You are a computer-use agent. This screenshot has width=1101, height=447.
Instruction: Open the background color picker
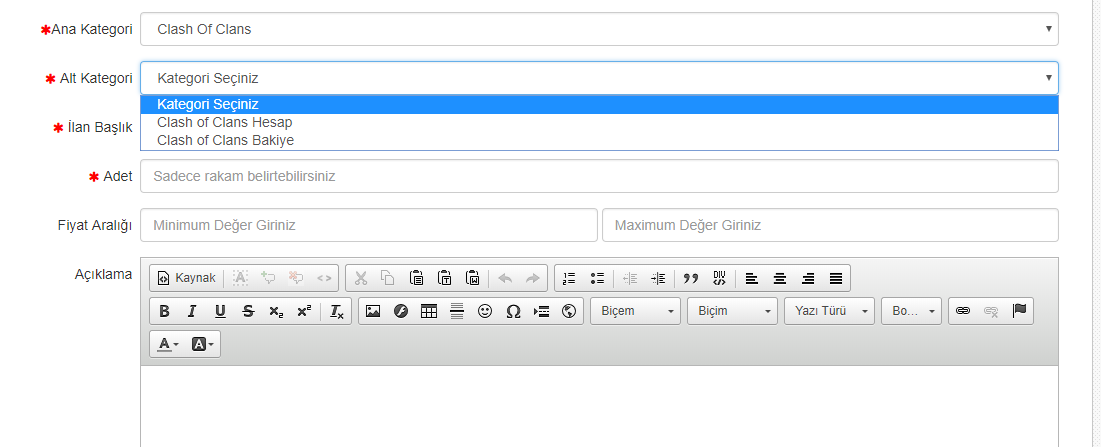coord(203,344)
